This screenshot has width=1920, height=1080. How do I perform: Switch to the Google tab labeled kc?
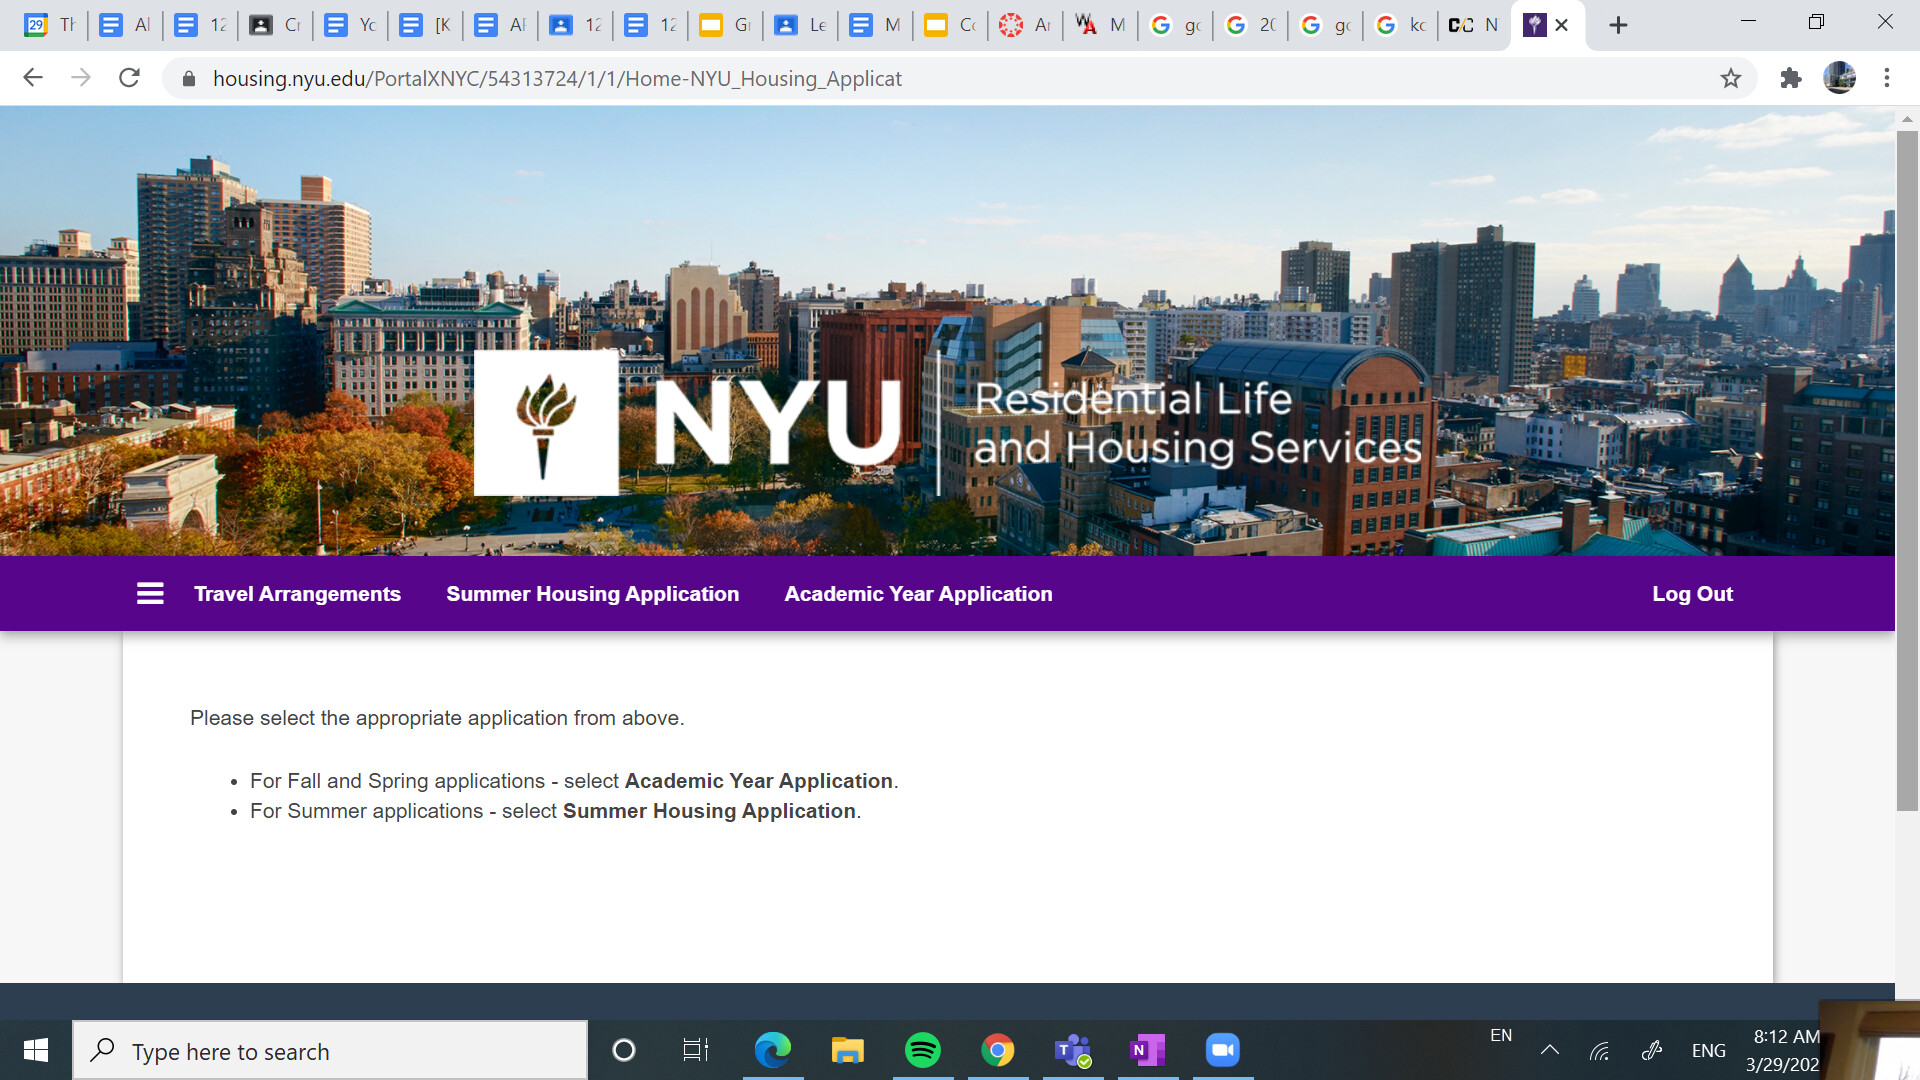(x=1400, y=25)
